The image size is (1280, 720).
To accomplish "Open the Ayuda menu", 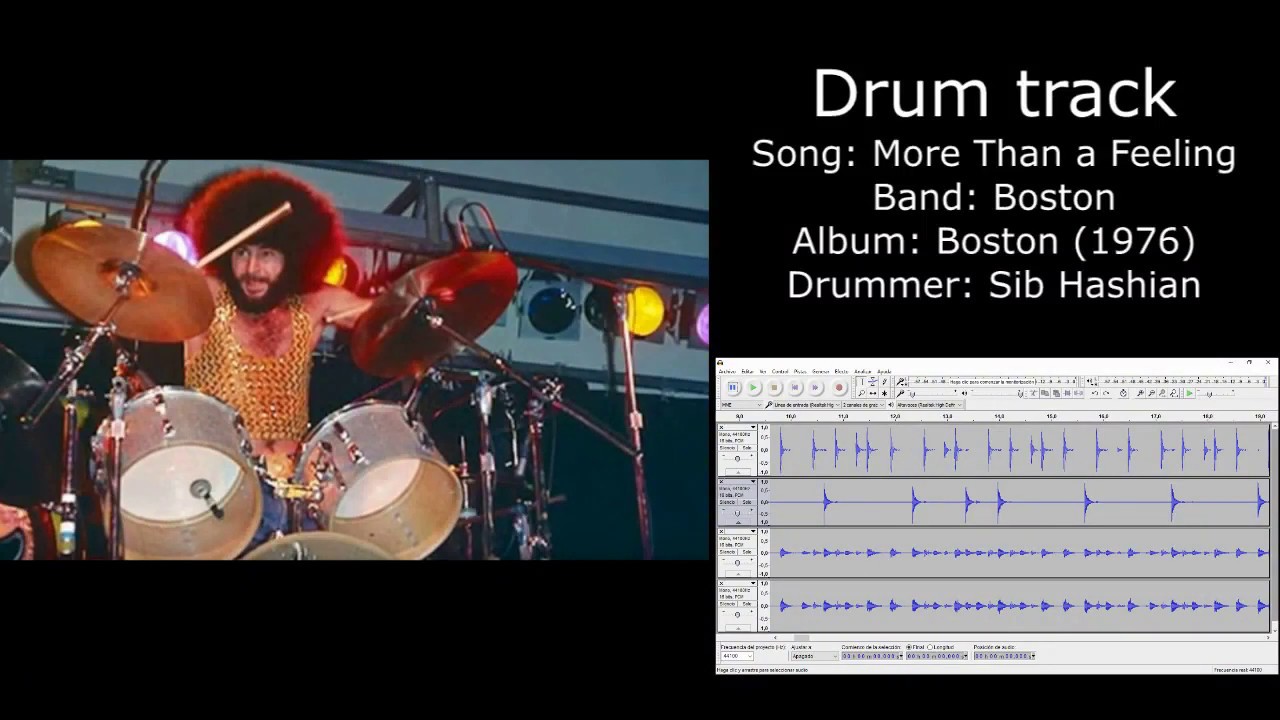I will 885,371.
